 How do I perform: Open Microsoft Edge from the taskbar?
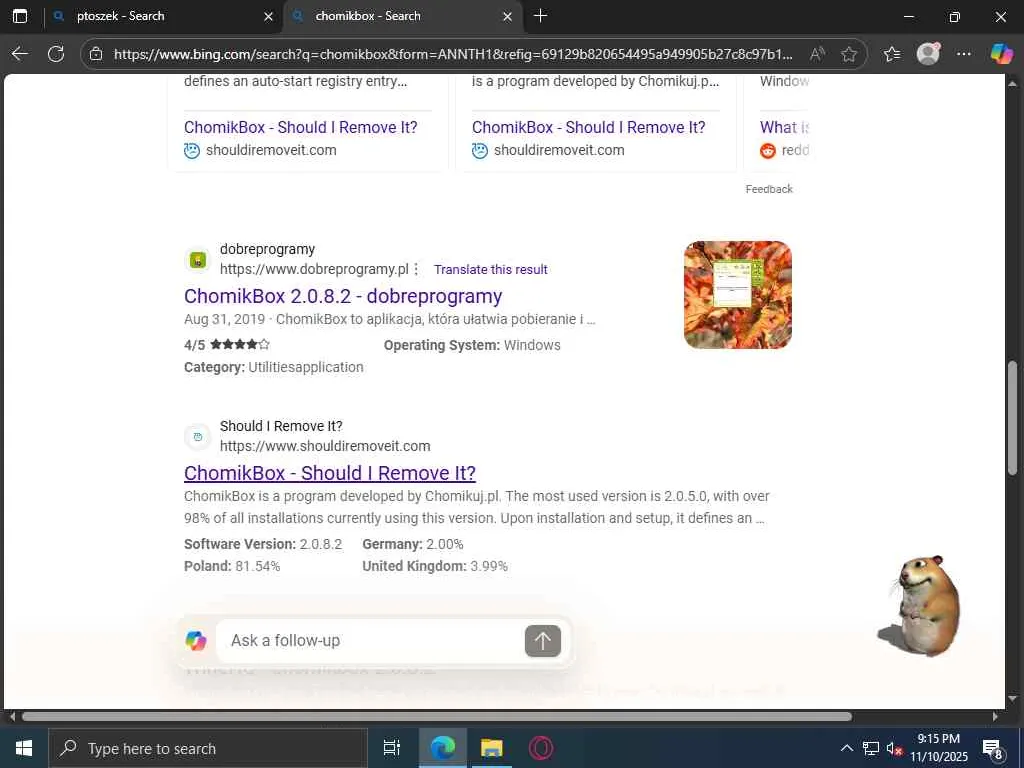click(x=443, y=748)
